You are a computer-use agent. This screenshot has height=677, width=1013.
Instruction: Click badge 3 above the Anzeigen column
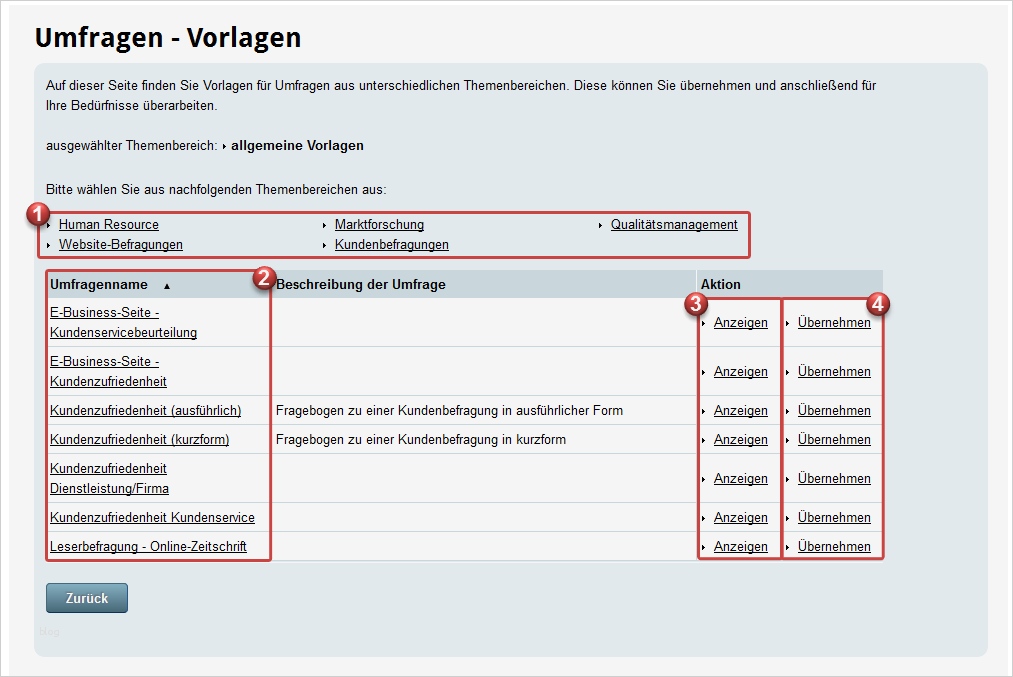(697, 303)
